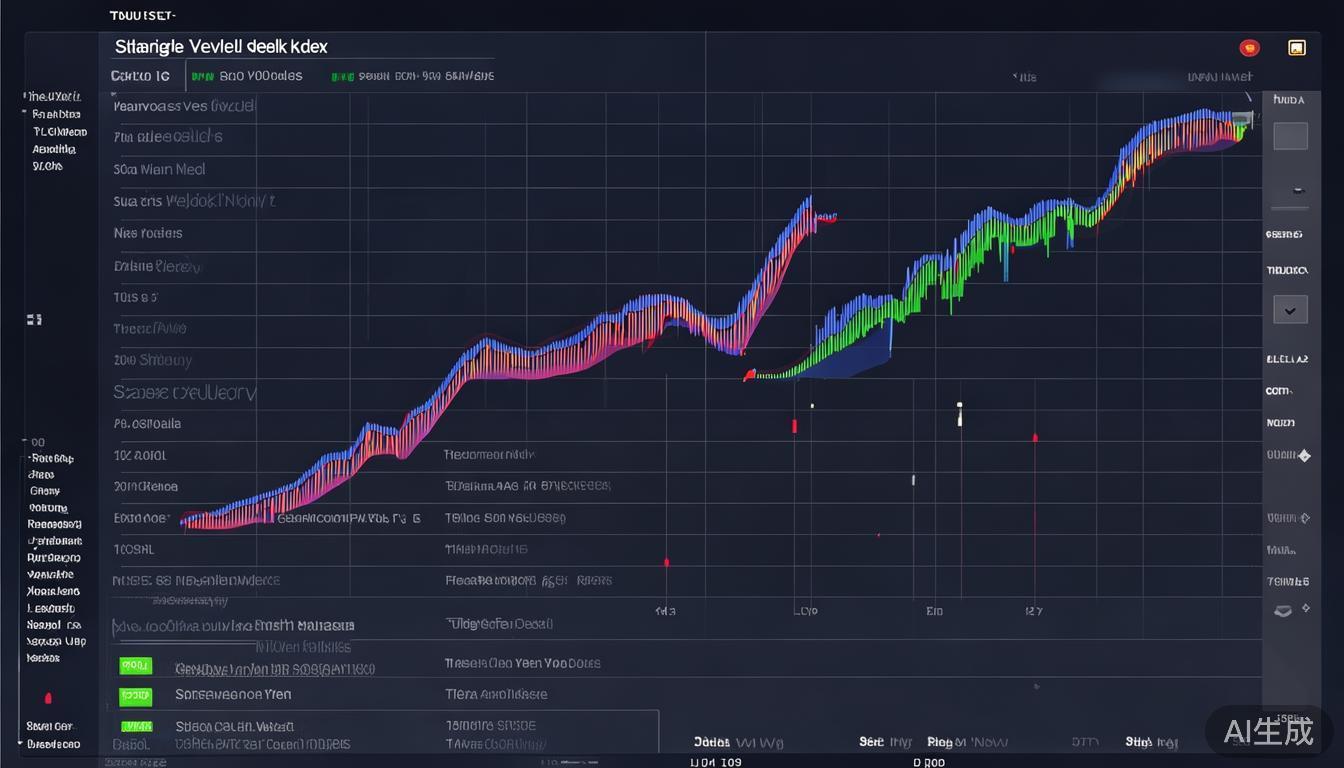
Task: Open the chevron dropdown in right panel
Action: coord(1290,310)
